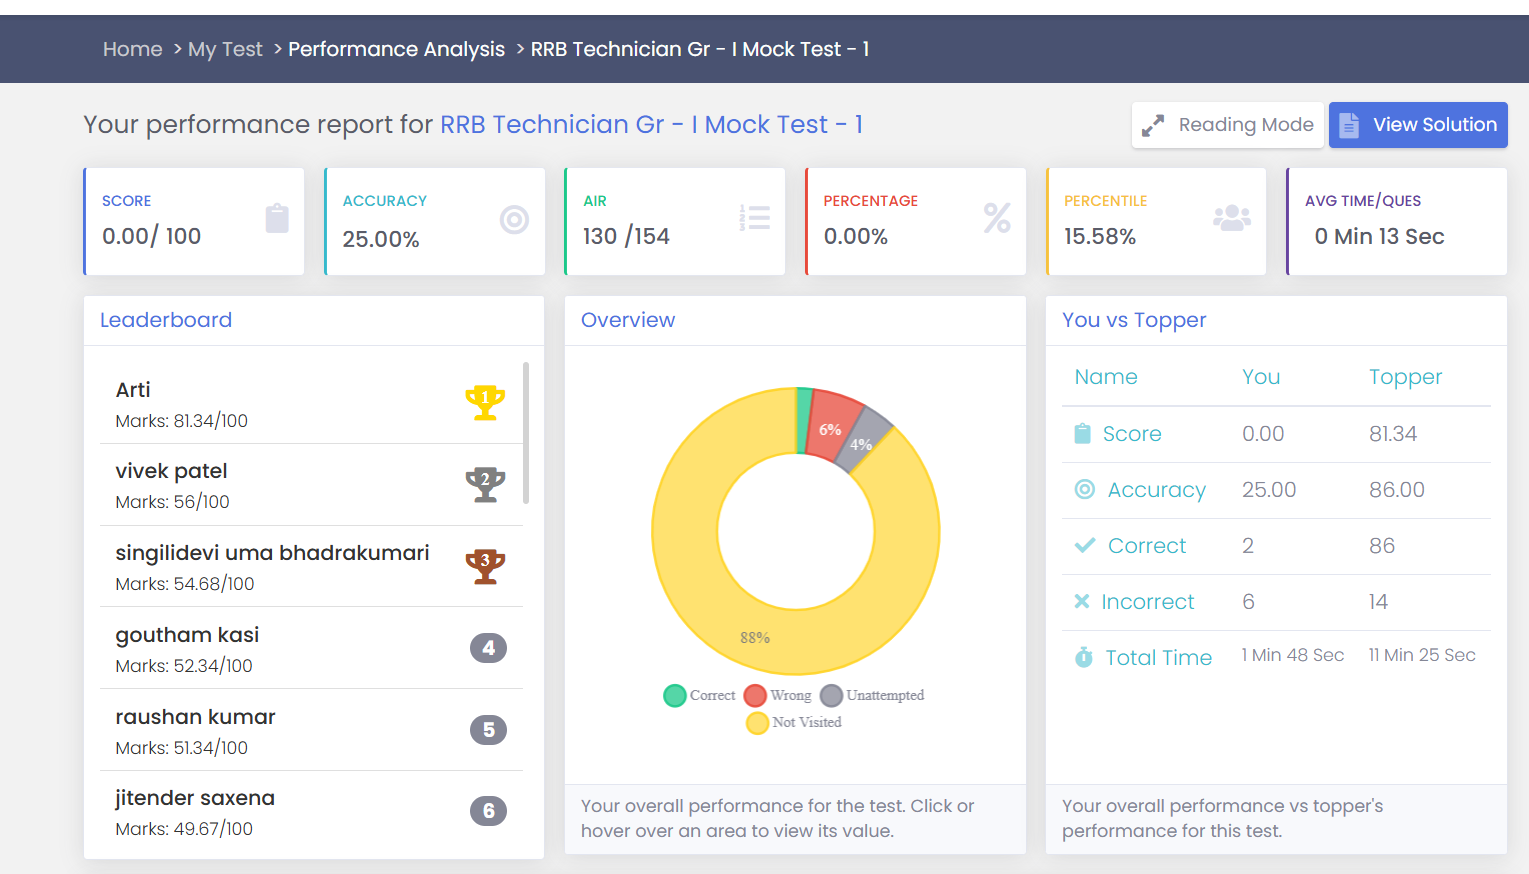Click Marks: 56/100 under vivek patel
This screenshot has height=874, width=1529.
(172, 502)
